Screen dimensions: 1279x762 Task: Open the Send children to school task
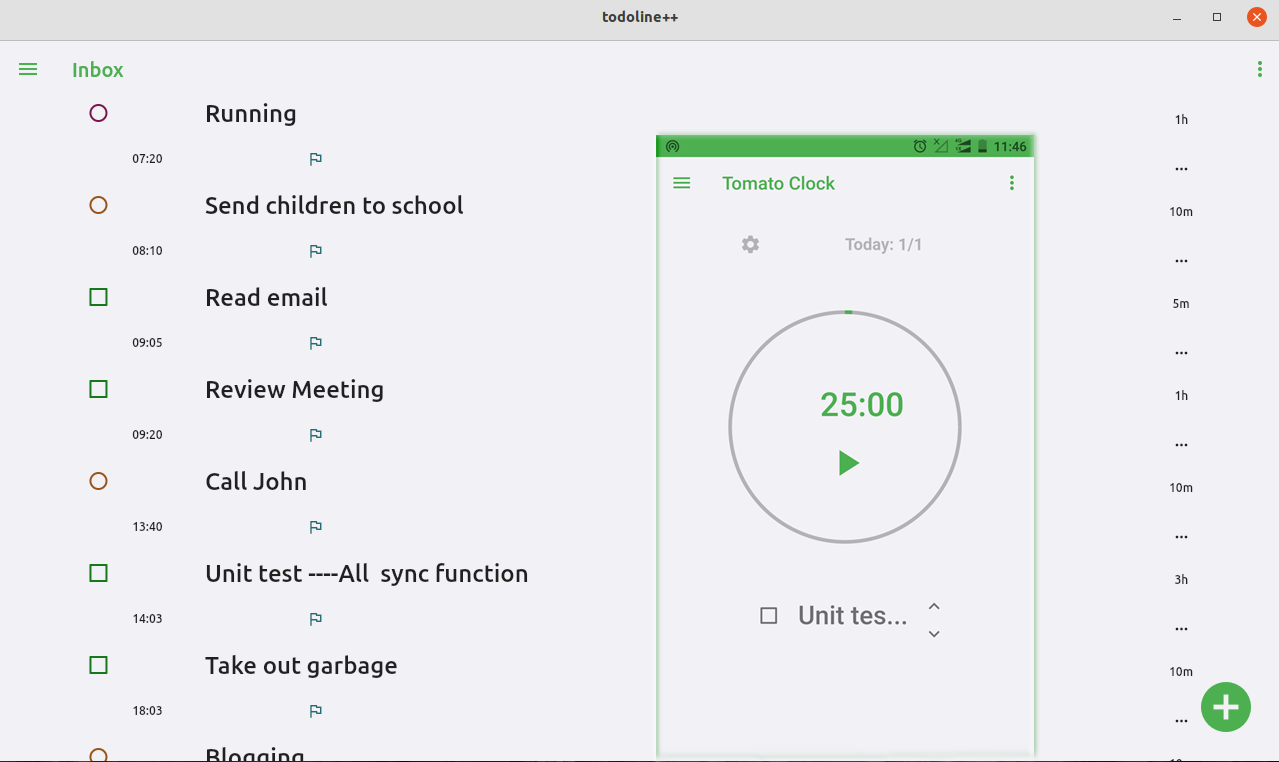[334, 205]
